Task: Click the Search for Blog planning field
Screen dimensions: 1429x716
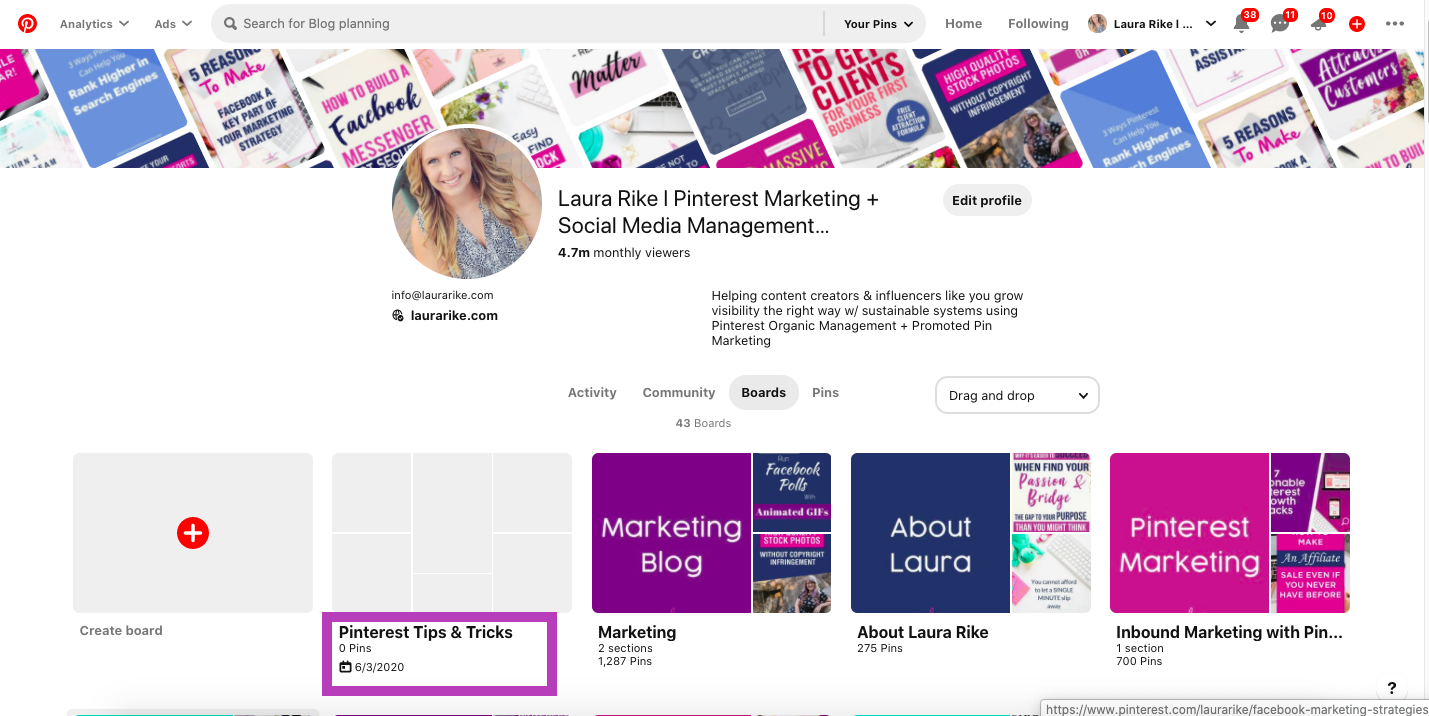Action: tap(516, 24)
